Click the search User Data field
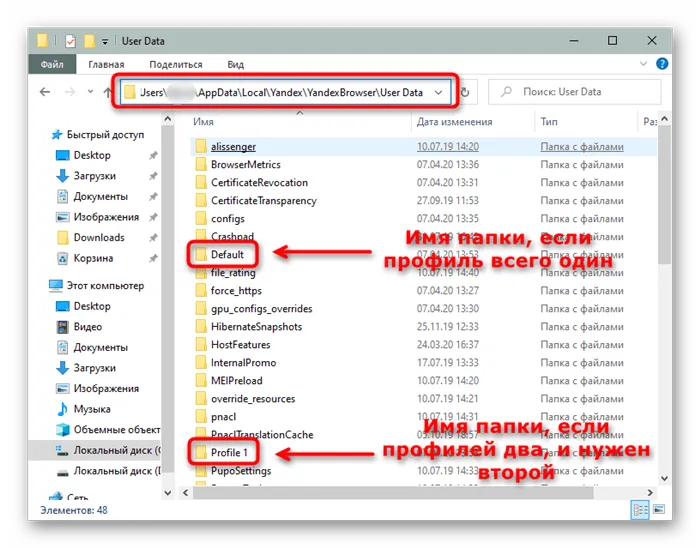 575,92
